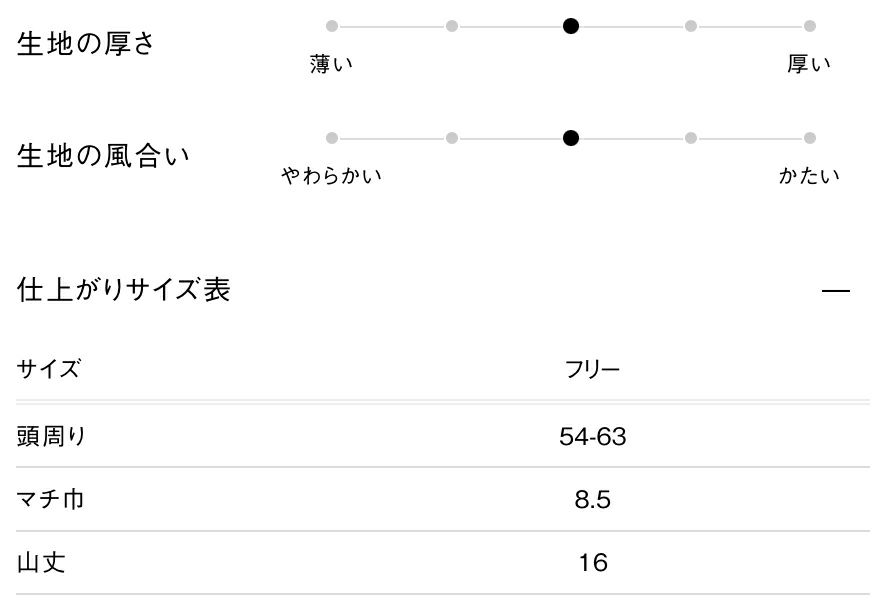Click the selected middle dot of 生地の風合い
Screen dimensions: 882x610
(x=571, y=138)
